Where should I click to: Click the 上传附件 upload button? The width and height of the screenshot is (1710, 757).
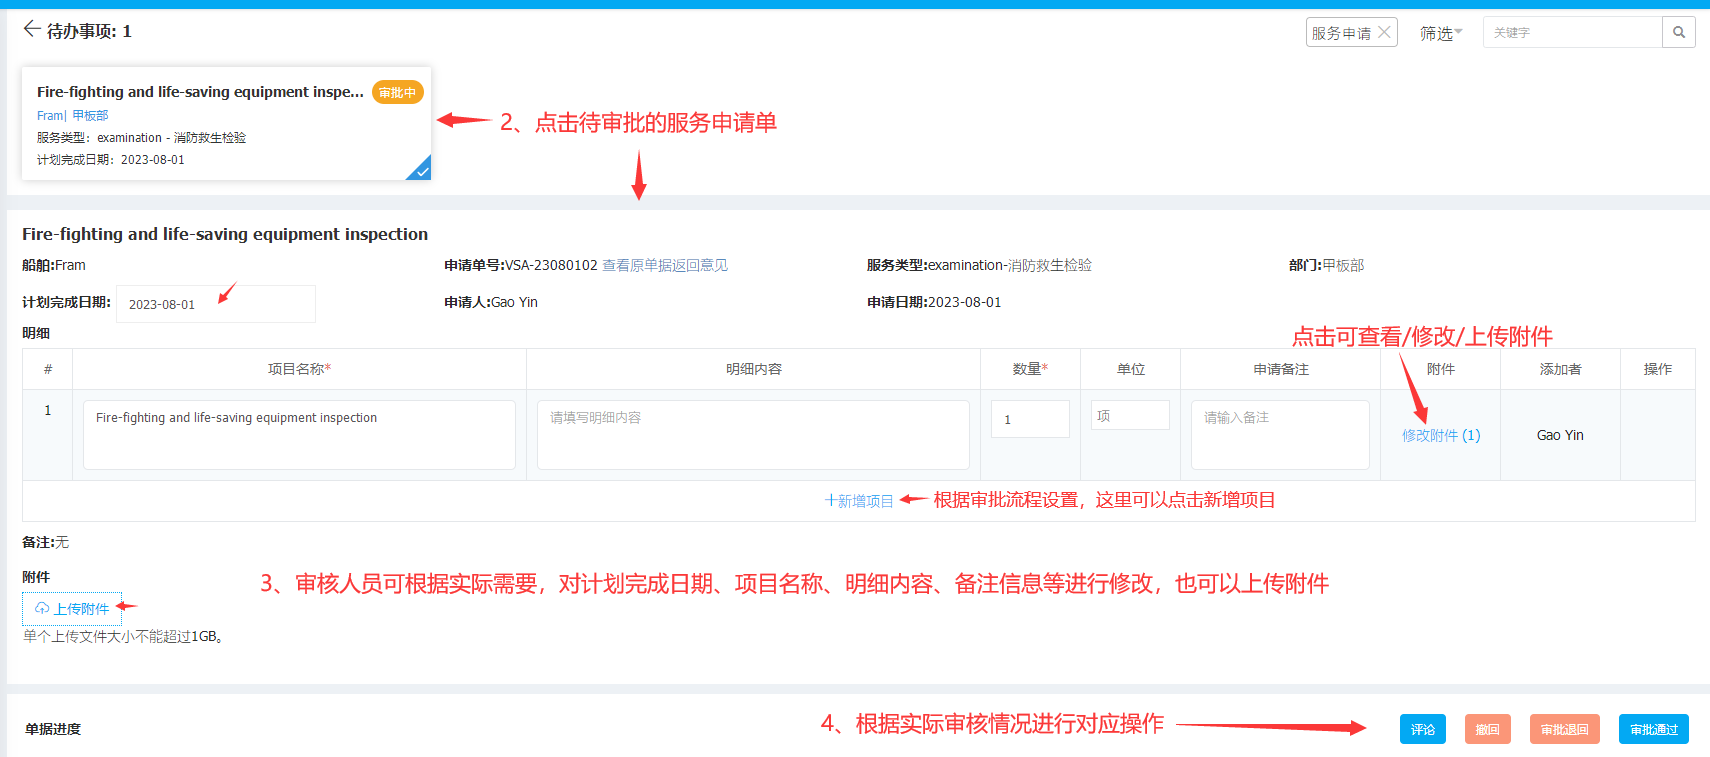coord(72,609)
